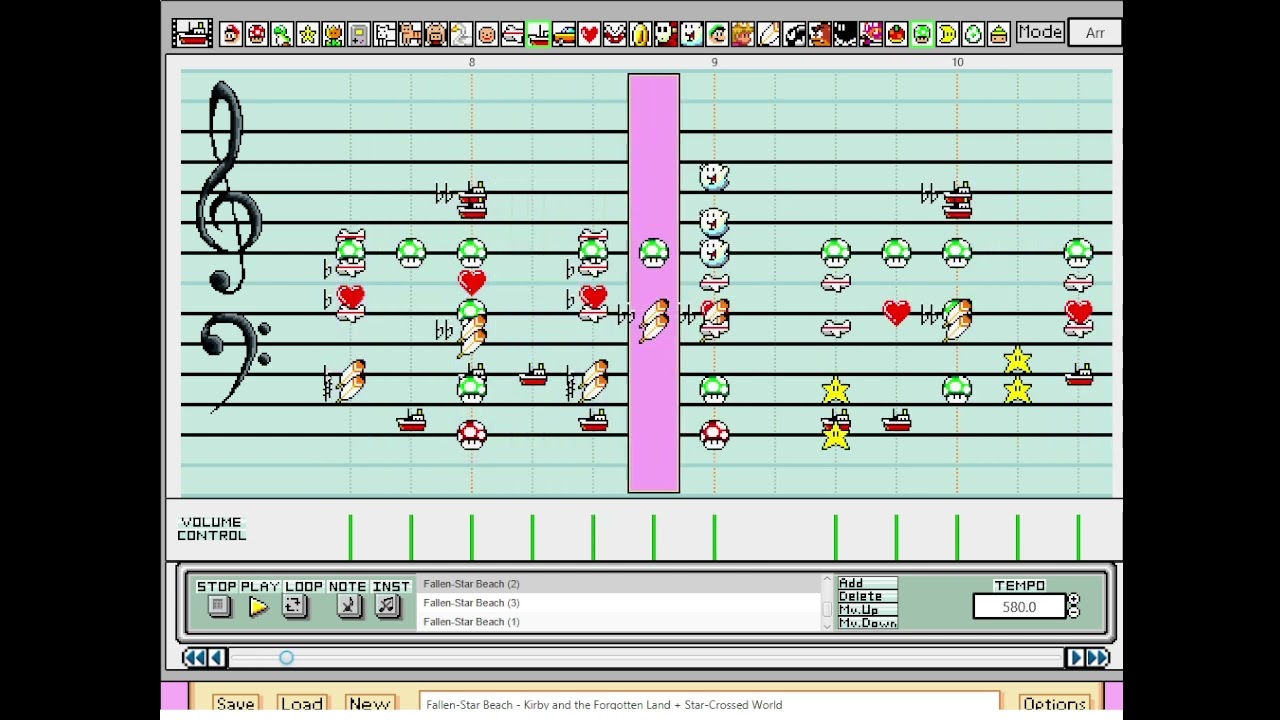This screenshot has height=720, width=1280.
Task: Click Mv.Up to move song up
Action: point(867,610)
